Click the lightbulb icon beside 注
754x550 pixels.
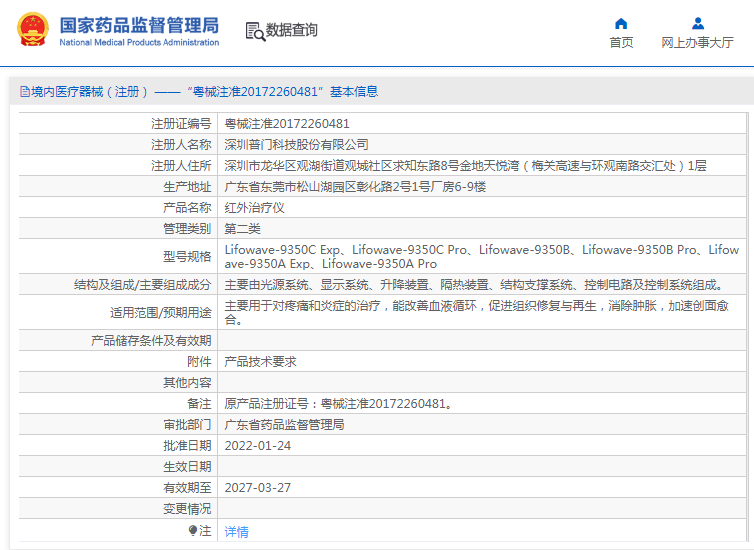[194, 531]
